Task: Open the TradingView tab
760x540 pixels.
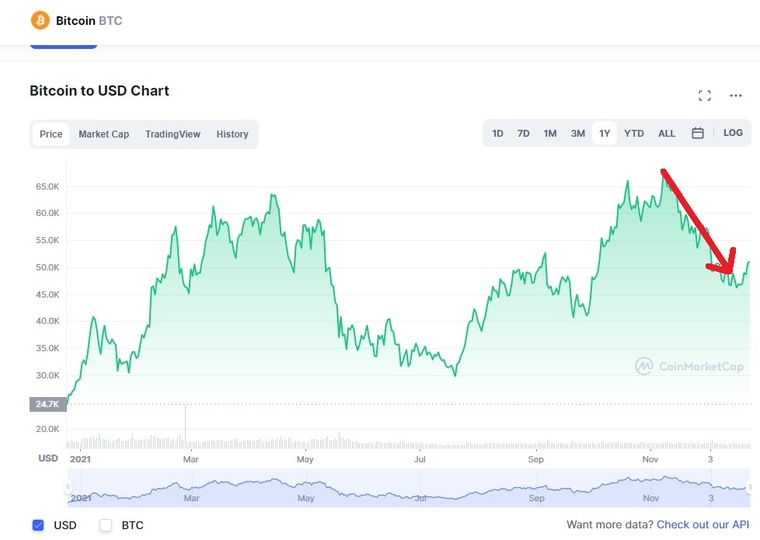Action: [173, 134]
